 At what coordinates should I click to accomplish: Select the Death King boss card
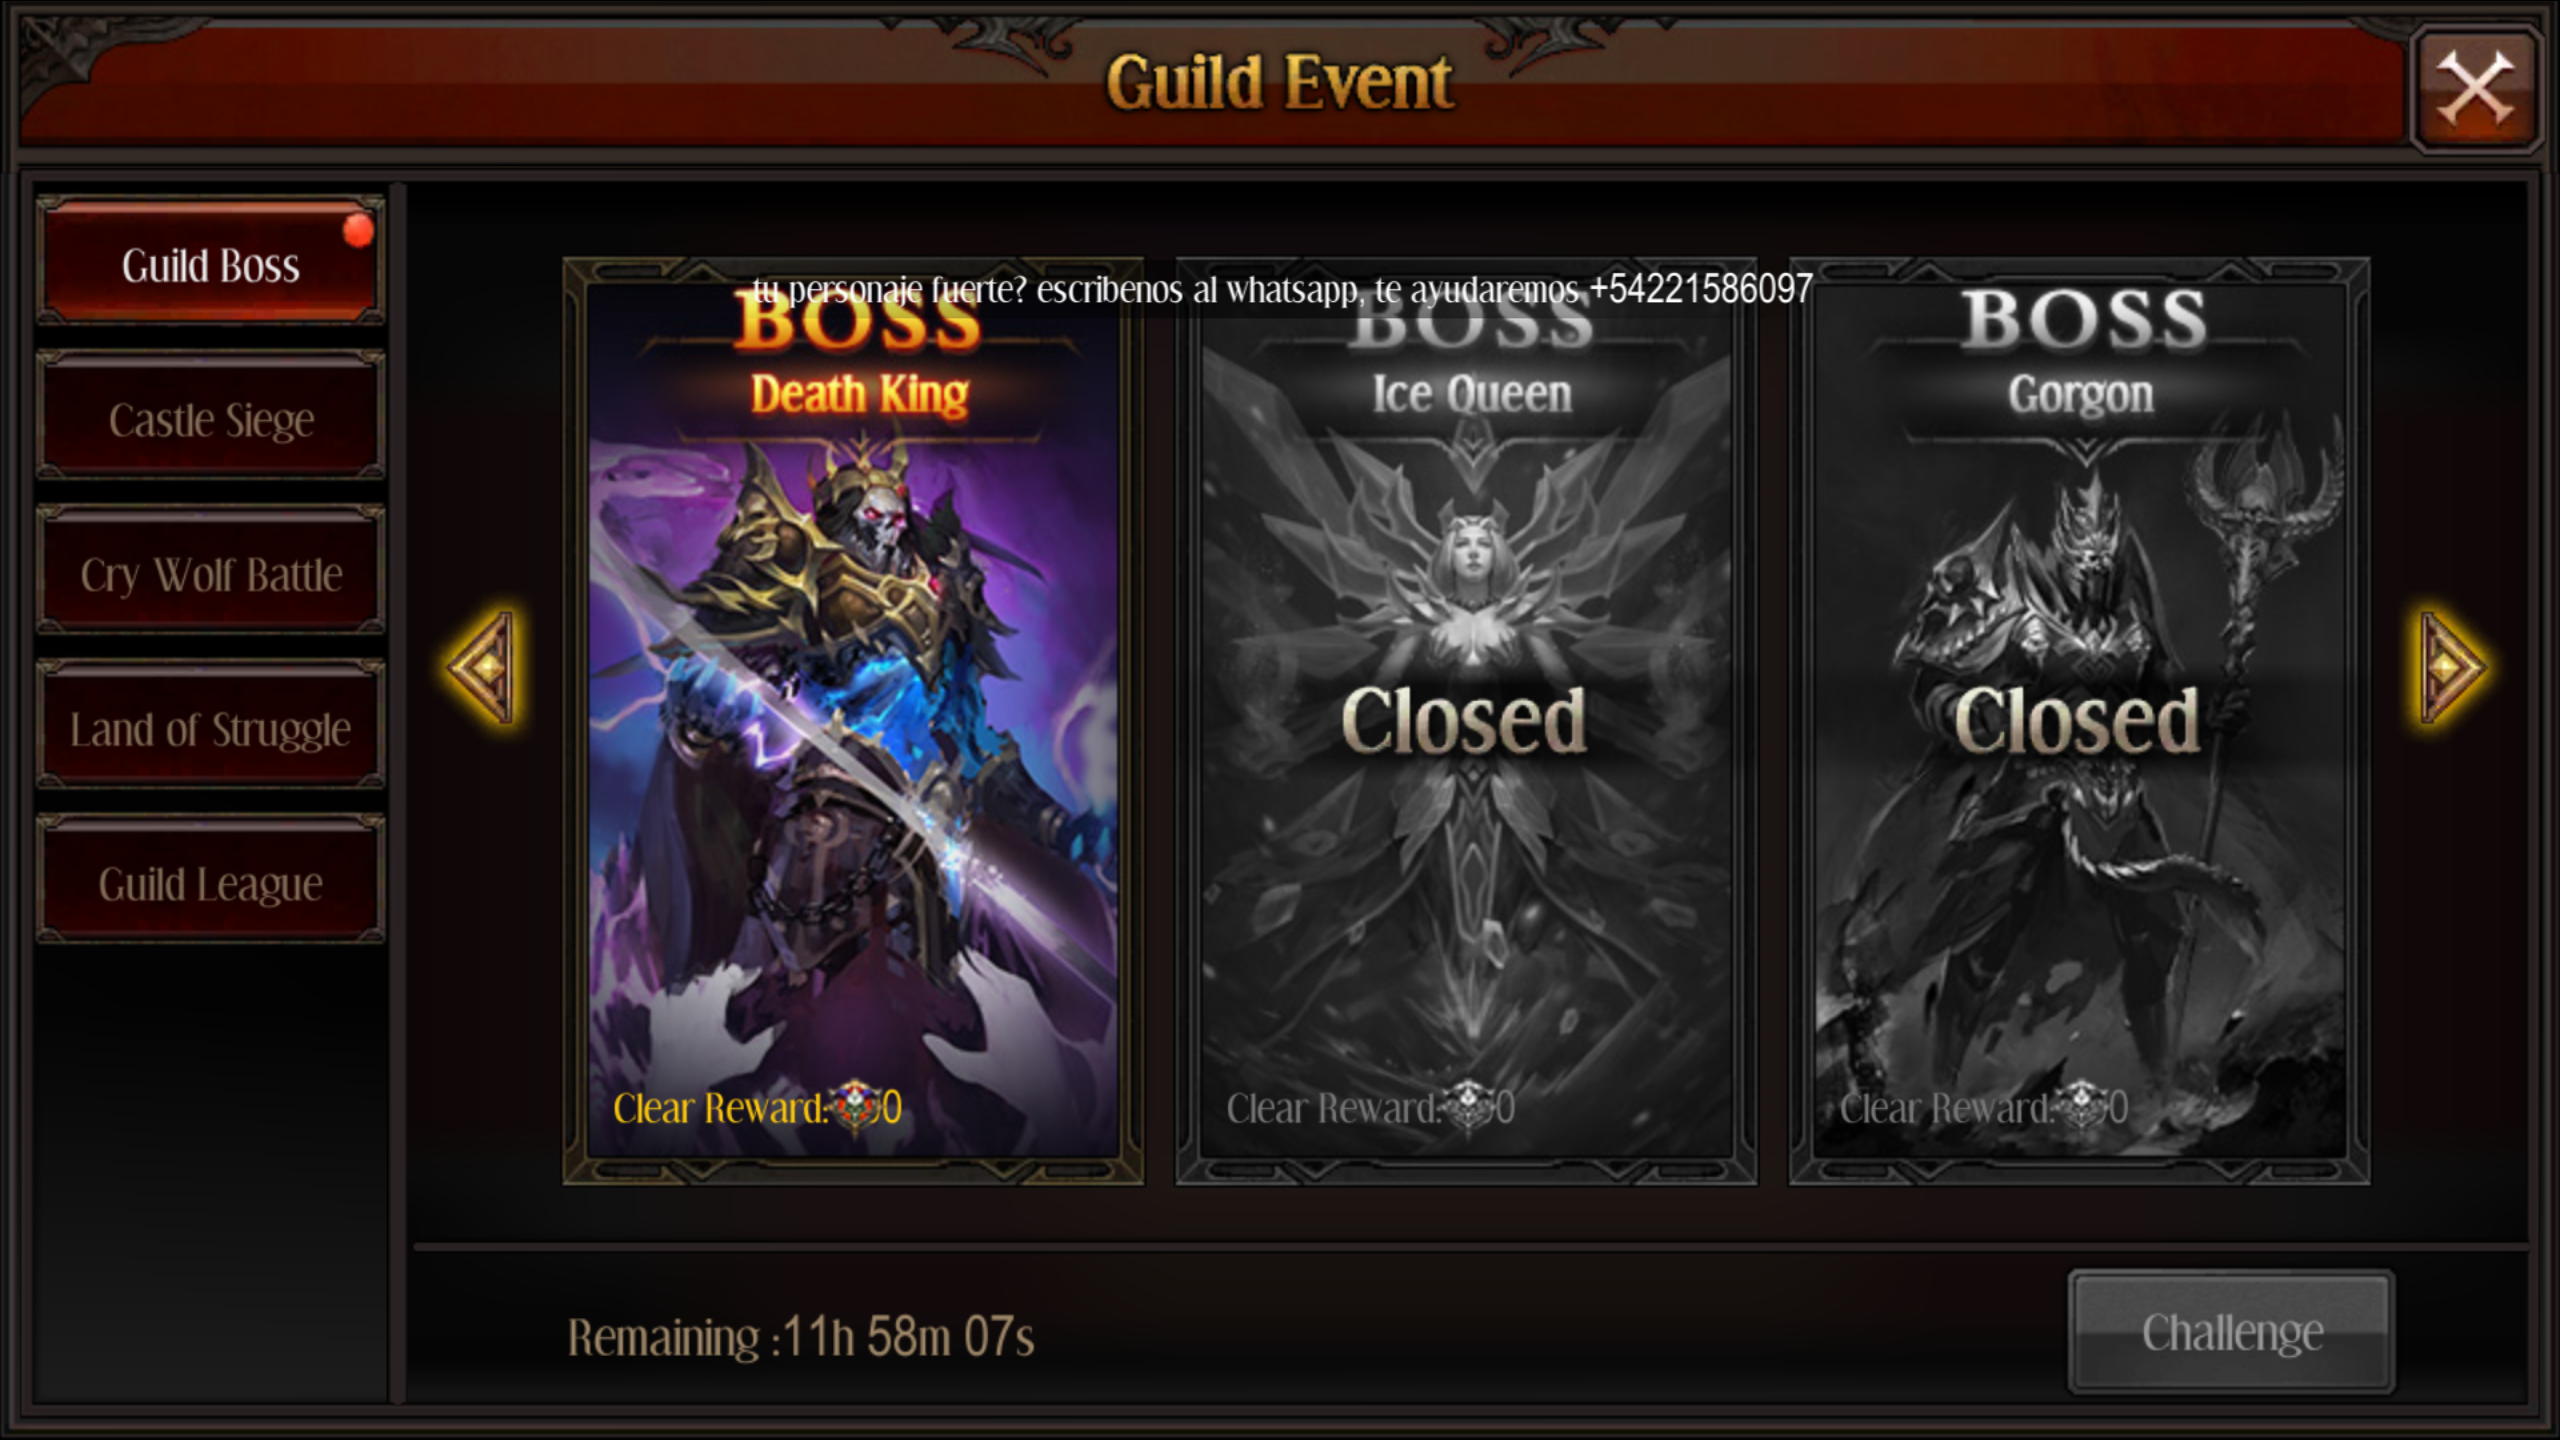853,721
